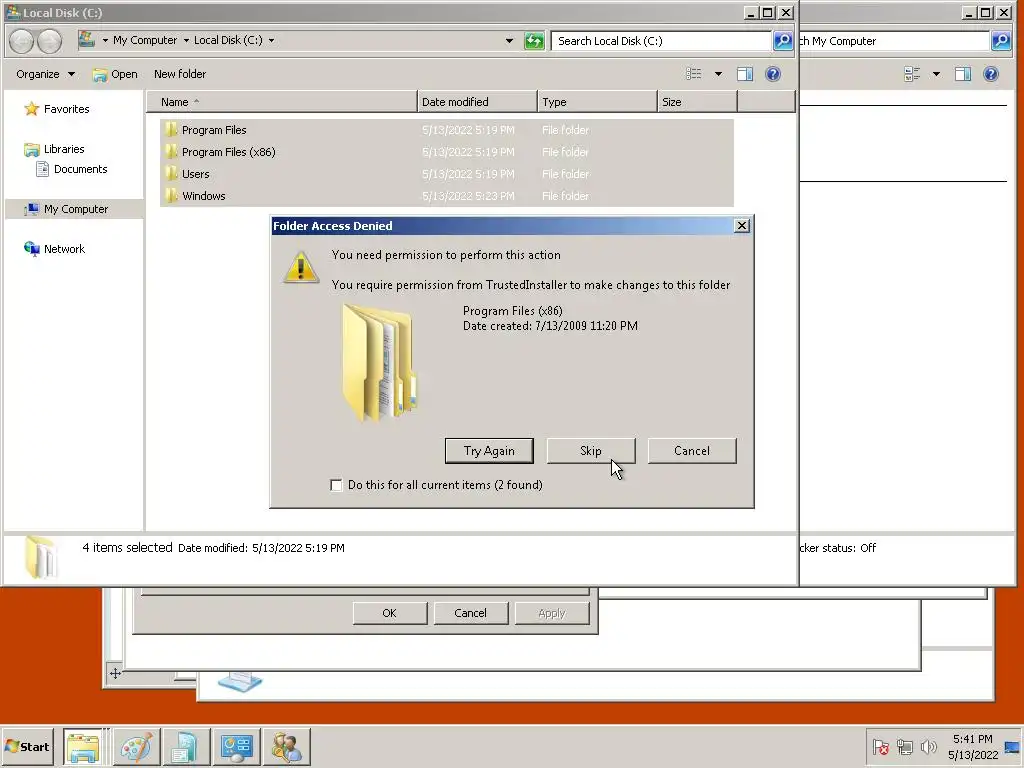
Task: Click view icon in My Computer window toolbar
Action: tap(912, 74)
